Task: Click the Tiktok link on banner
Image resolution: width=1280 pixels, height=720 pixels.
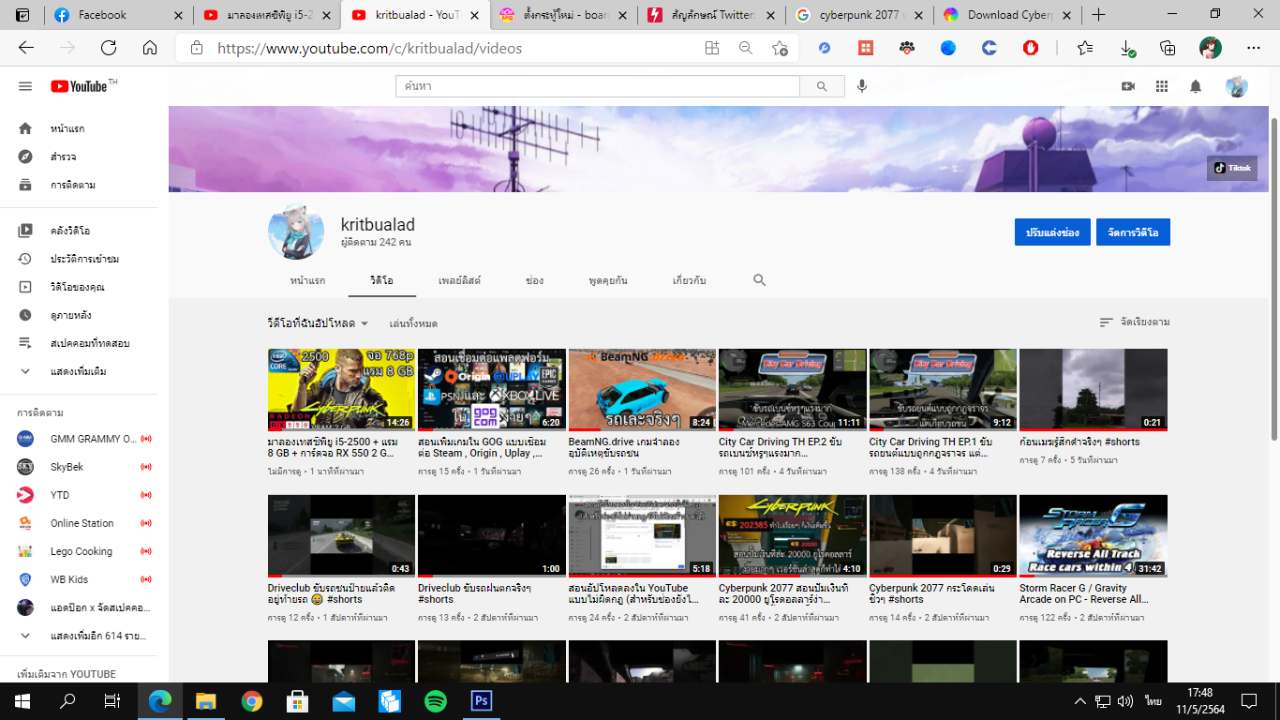Action: click(x=1232, y=168)
